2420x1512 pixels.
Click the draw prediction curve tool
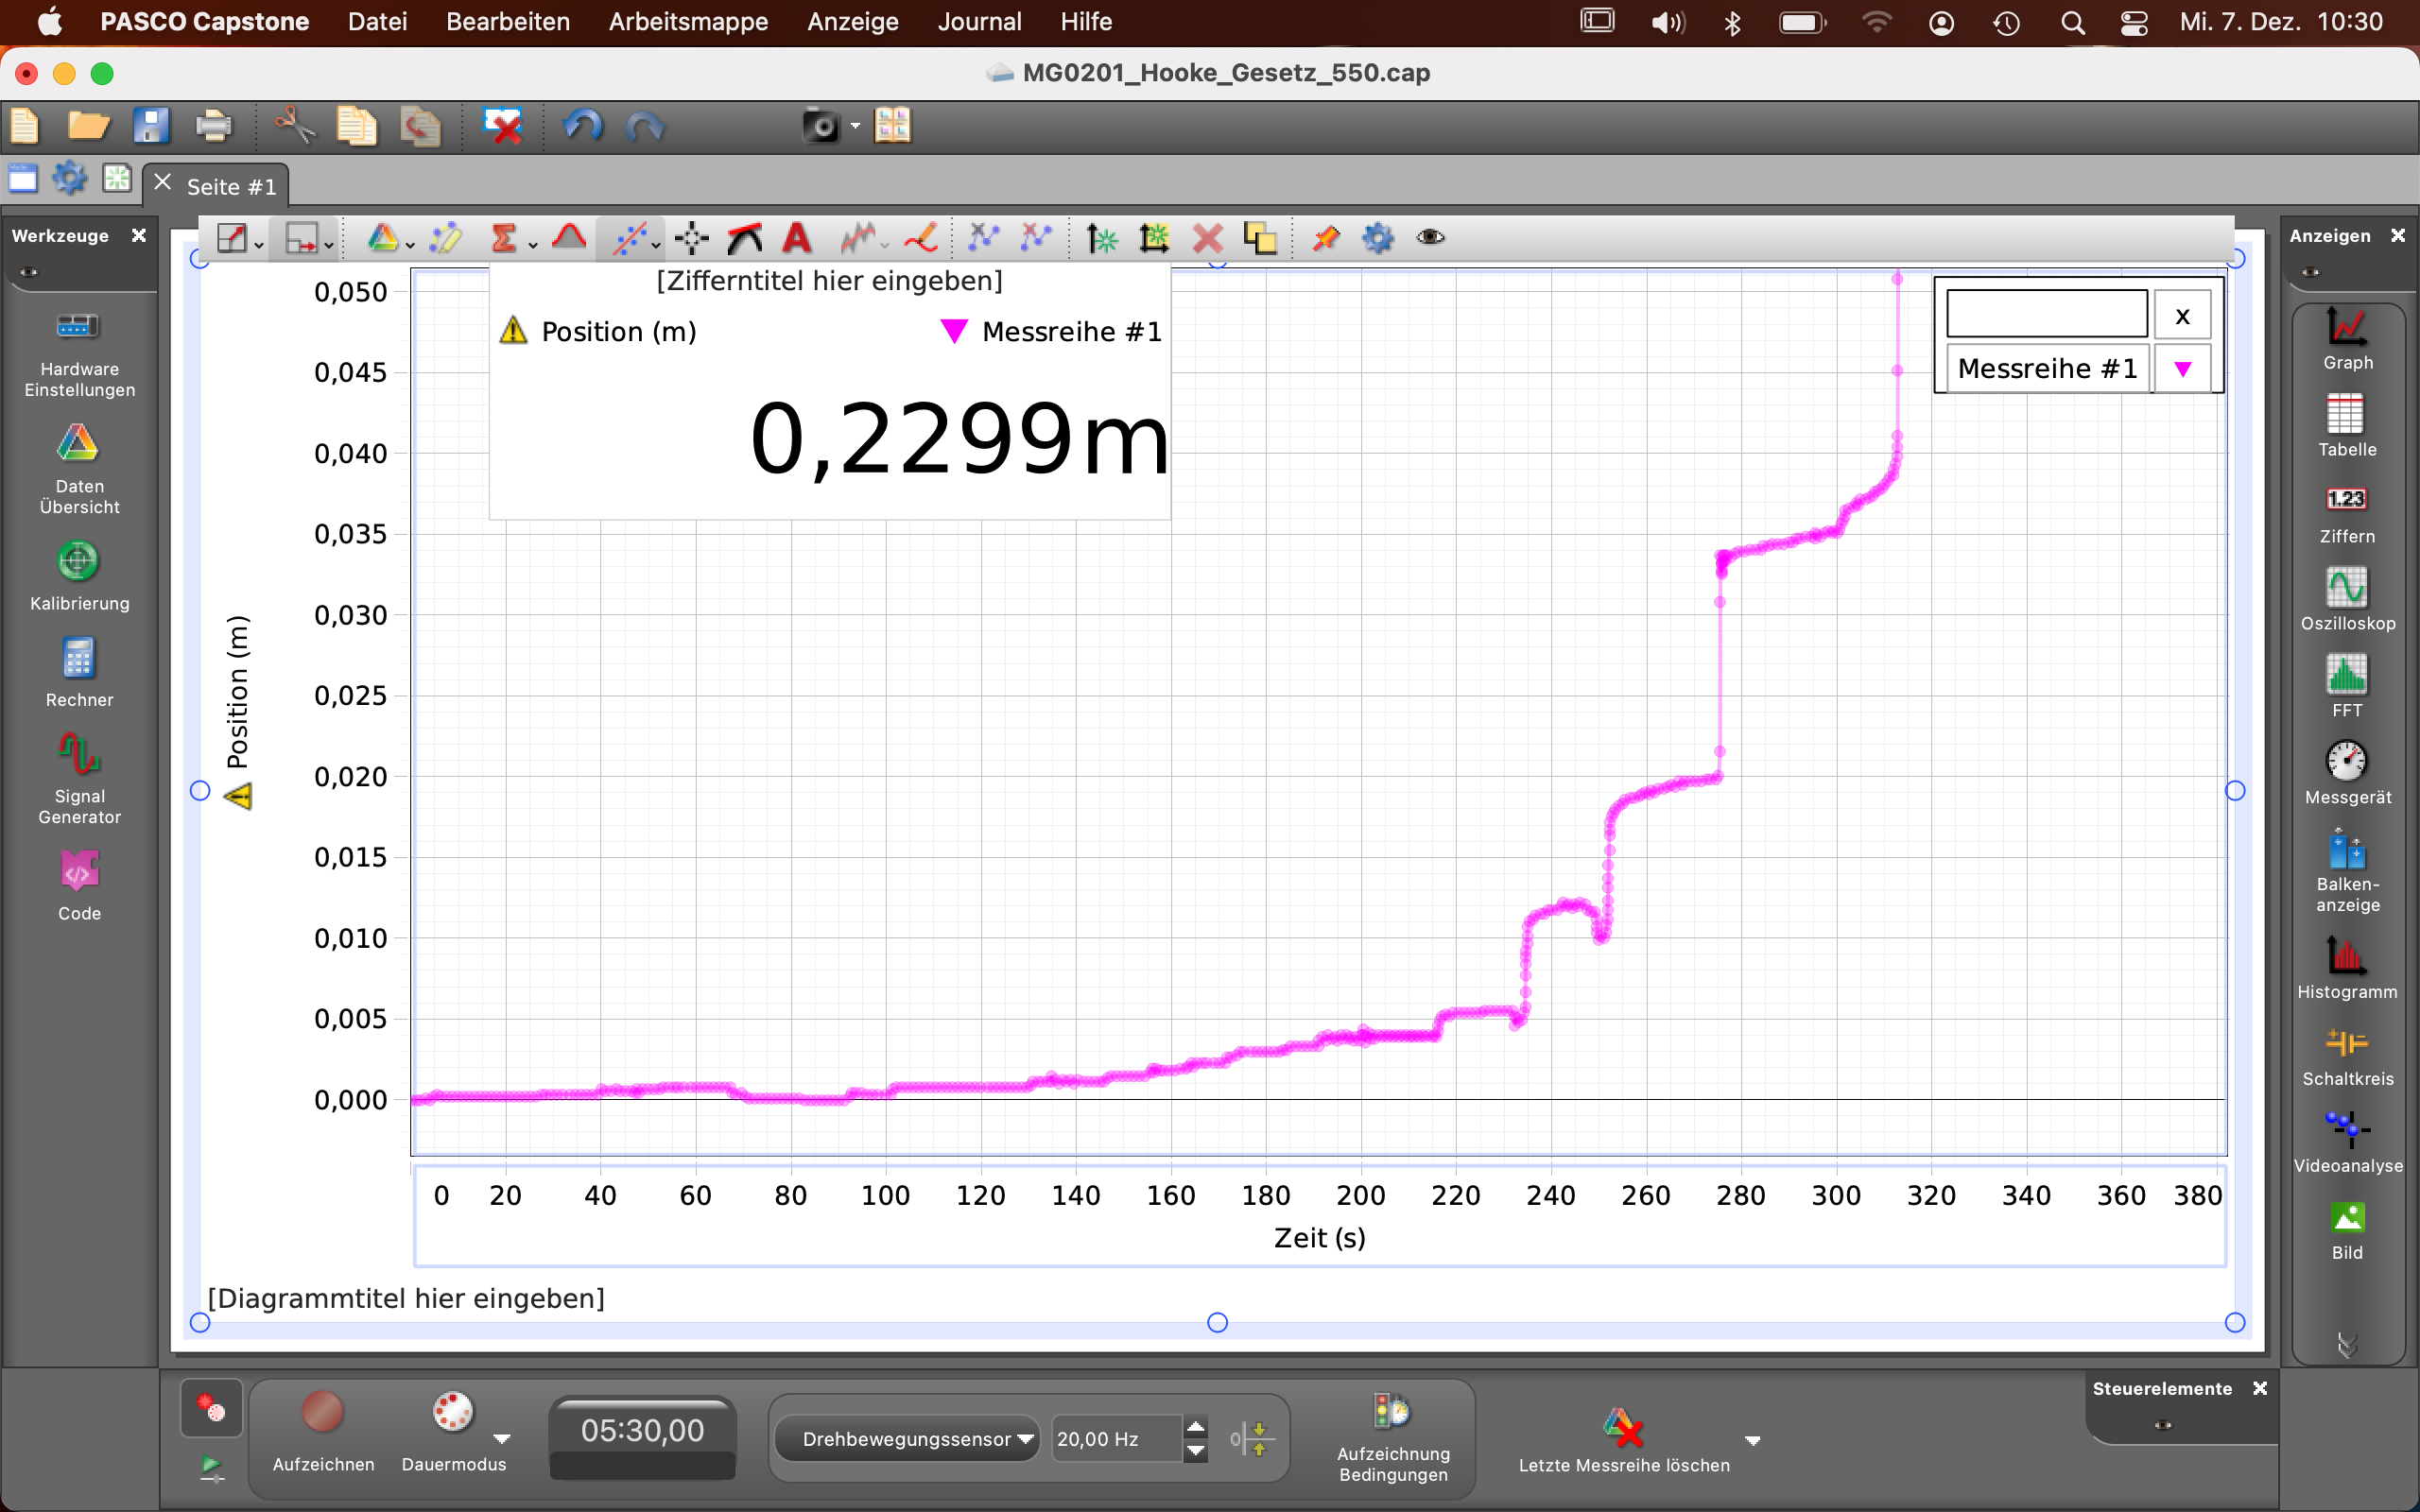pos(920,238)
